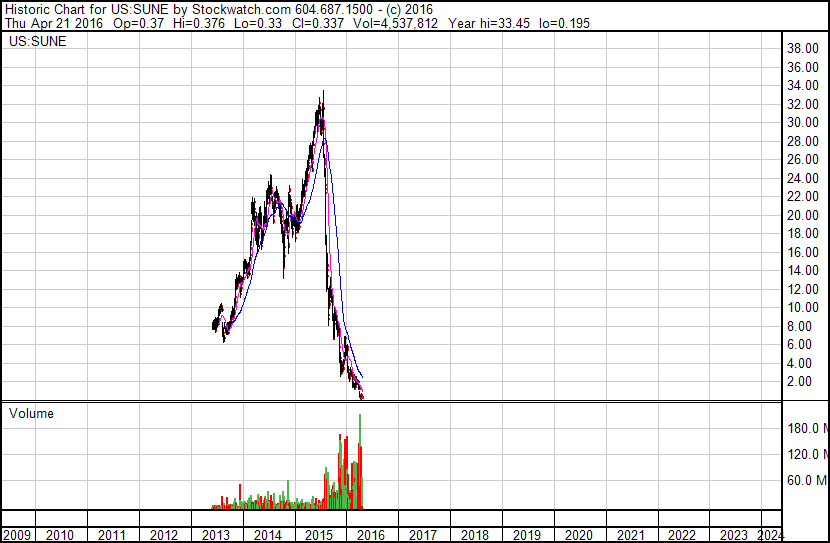This screenshot has height=543, width=830.
Task: Click the 60.0 M volume axis label
Action: pos(808,480)
